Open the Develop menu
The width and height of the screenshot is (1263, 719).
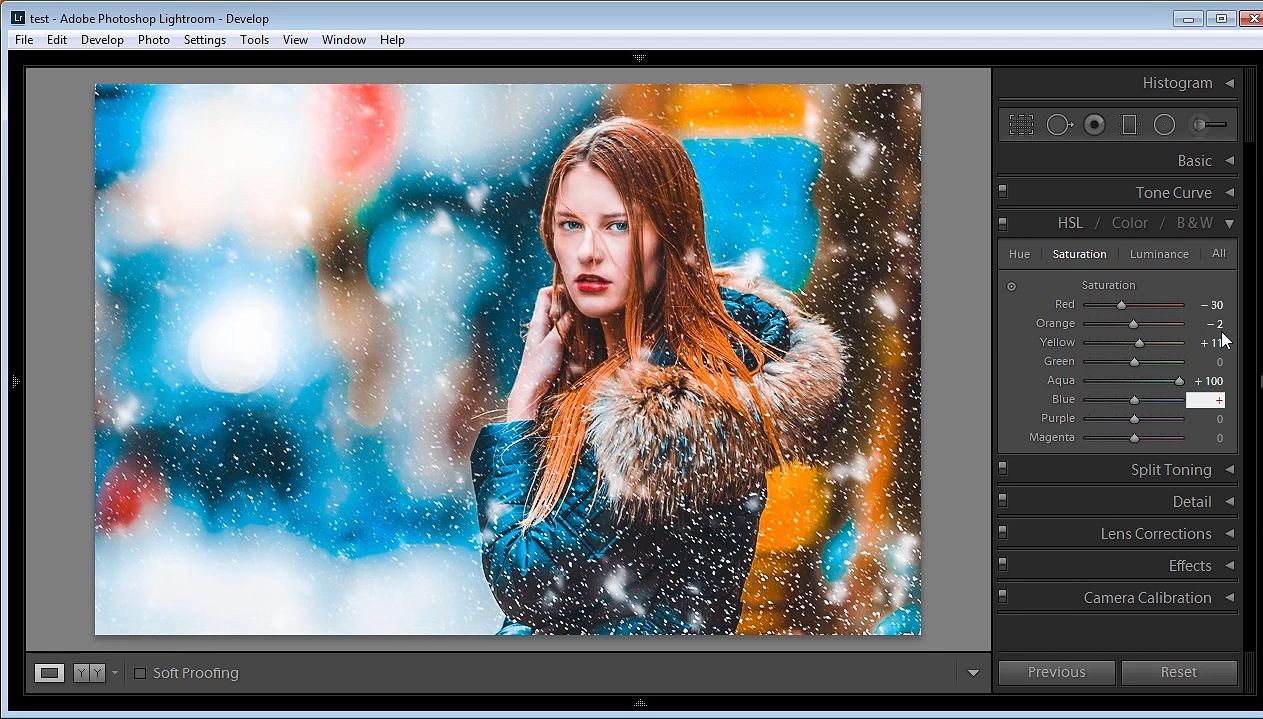tap(102, 40)
